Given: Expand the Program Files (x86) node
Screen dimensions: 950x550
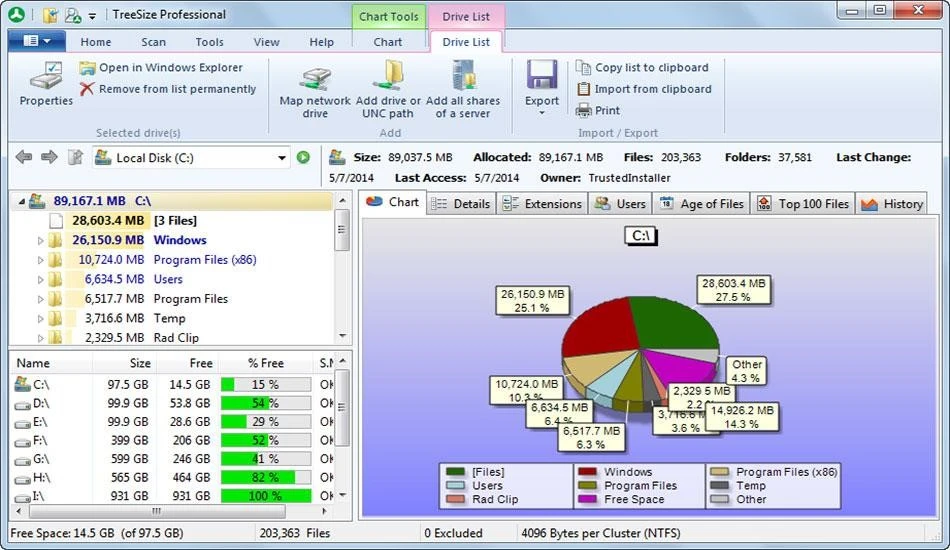Looking at the screenshot, I should [x=41, y=260].
